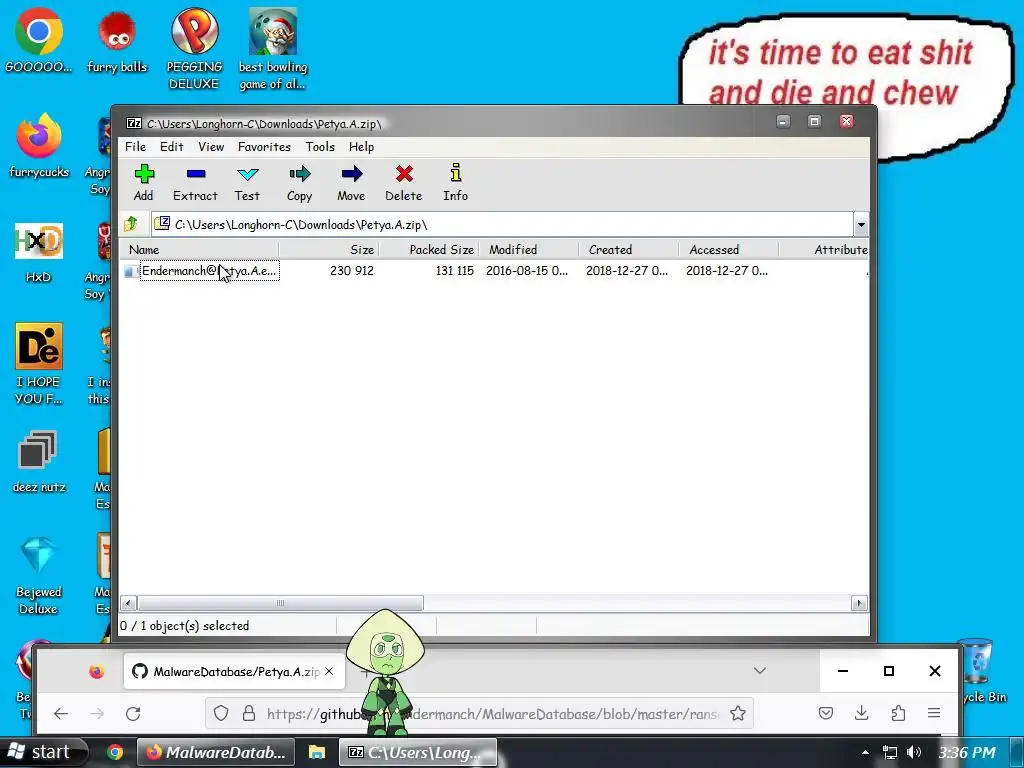Open the deez nutz desktop icon
The height and width of the screenshot is (768, 1024).
39,461
